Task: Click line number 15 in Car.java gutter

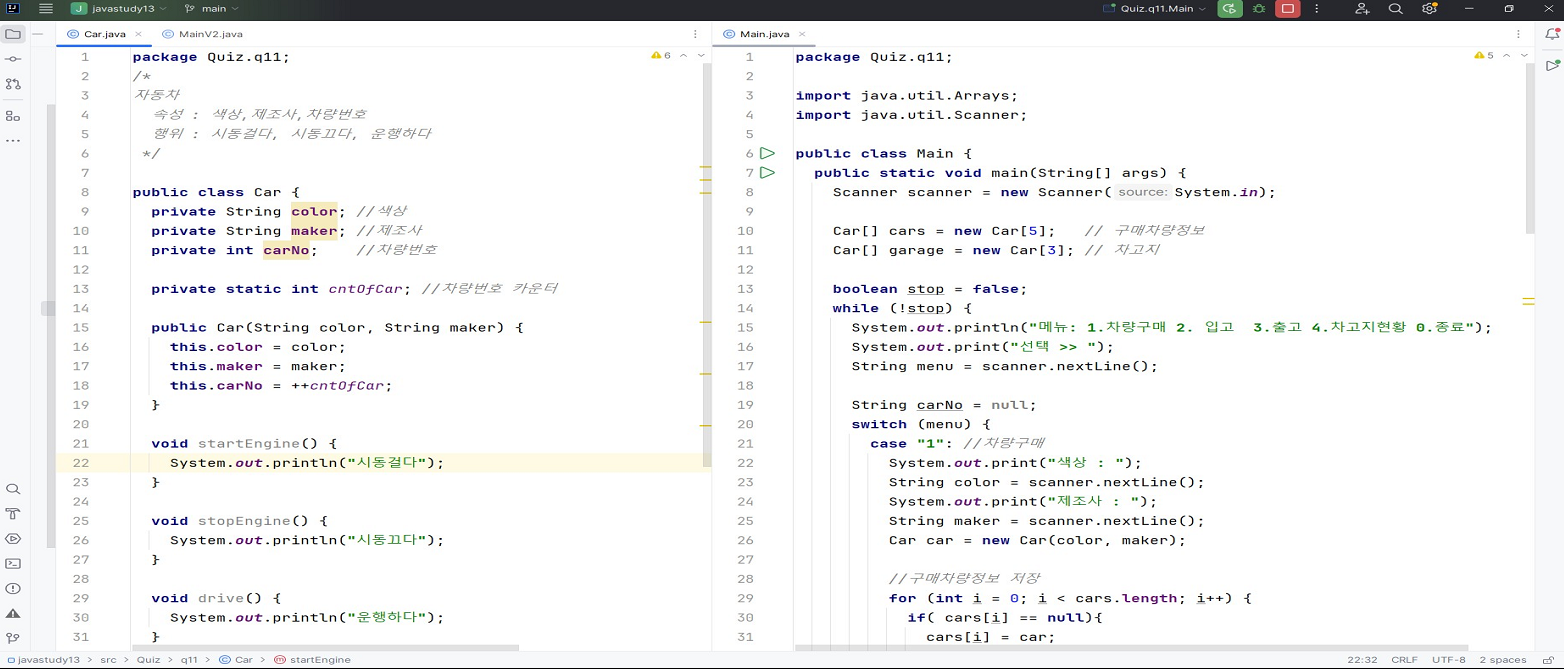Action: click(81, 328)
